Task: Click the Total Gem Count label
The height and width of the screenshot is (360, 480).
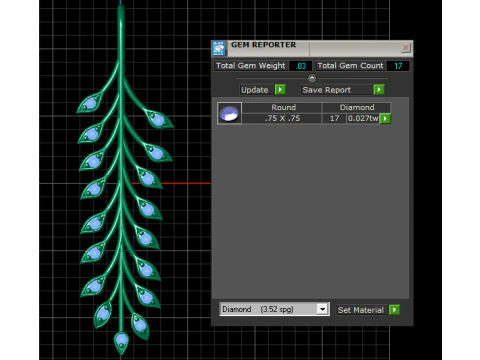Action: tap(350, 66)
